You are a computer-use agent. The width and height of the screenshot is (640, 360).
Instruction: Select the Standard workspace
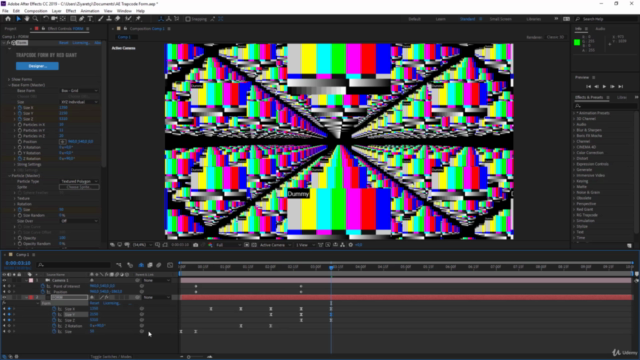467,19
